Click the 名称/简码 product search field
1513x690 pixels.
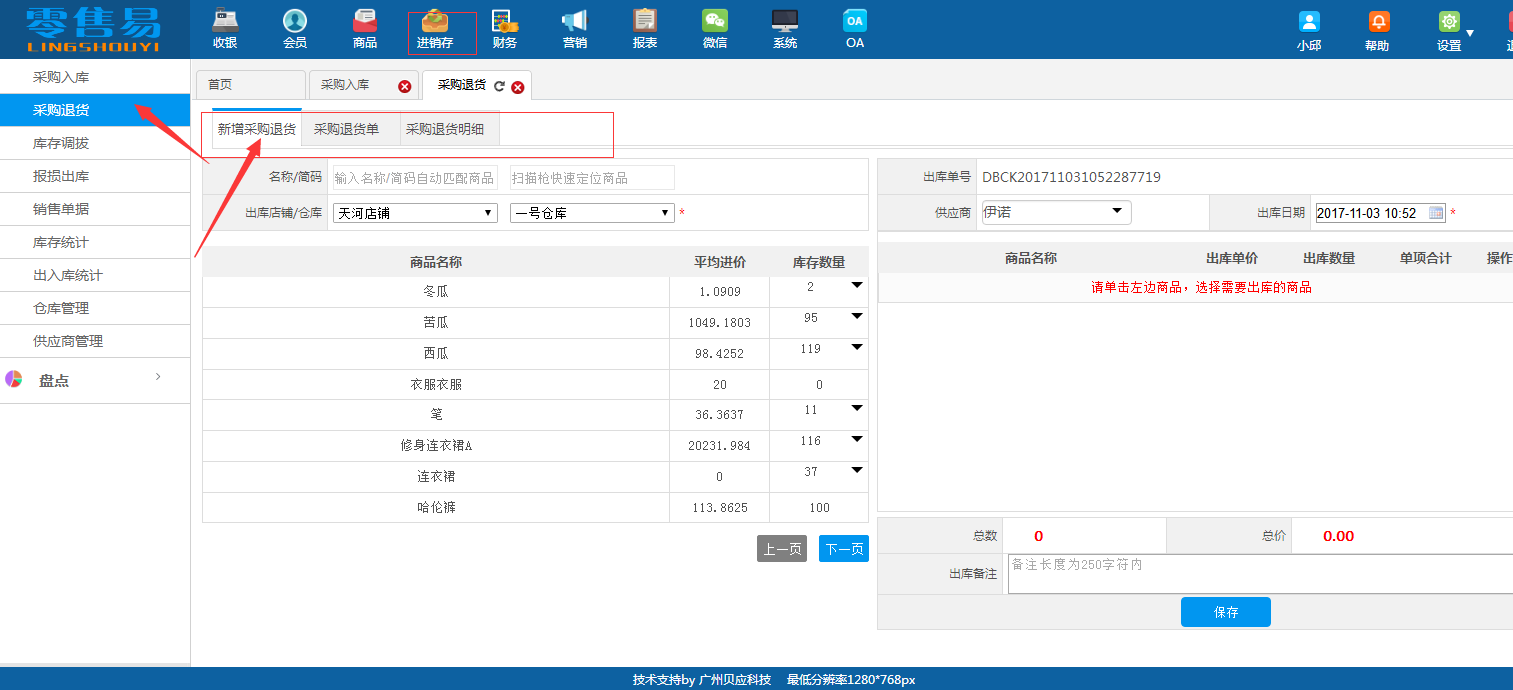[x=414, y=178]
